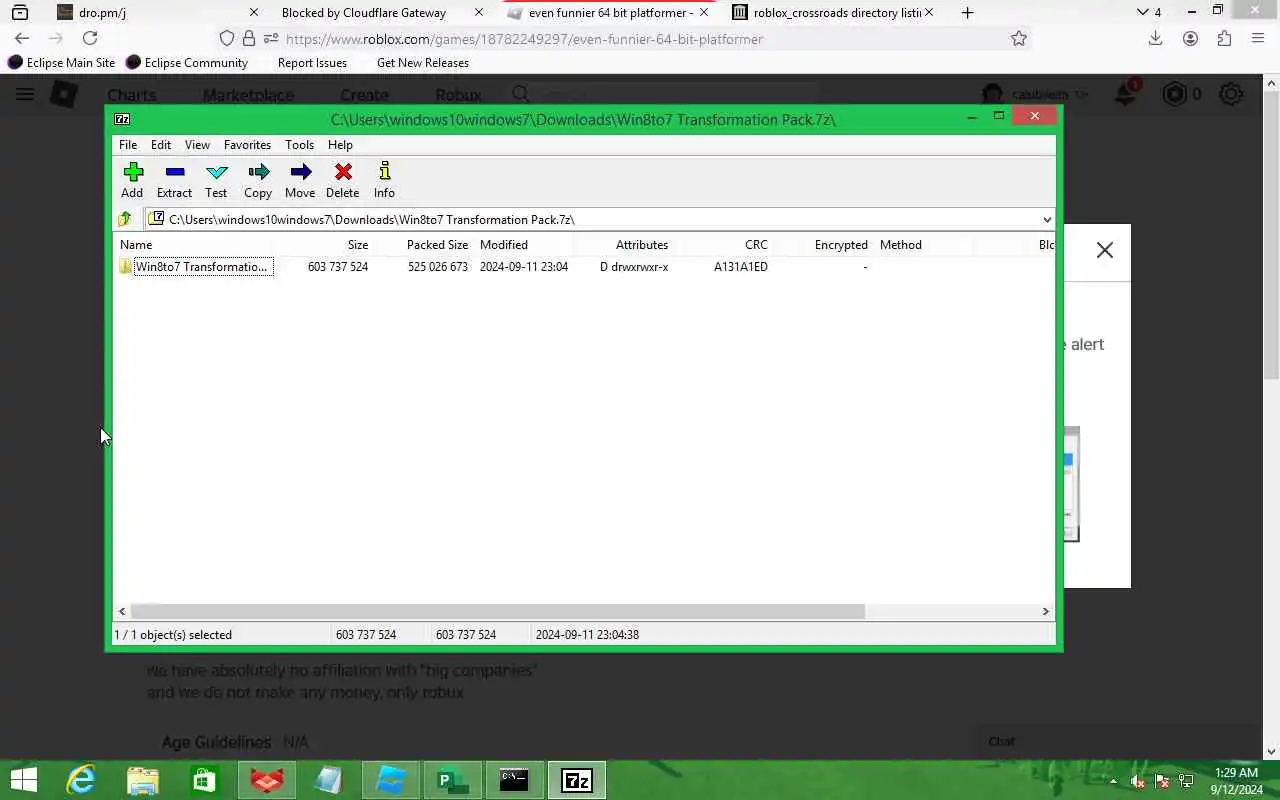Sort by Packed Size column header
The height and width of the screenshot is (800, 1280).
coord(437,244)
